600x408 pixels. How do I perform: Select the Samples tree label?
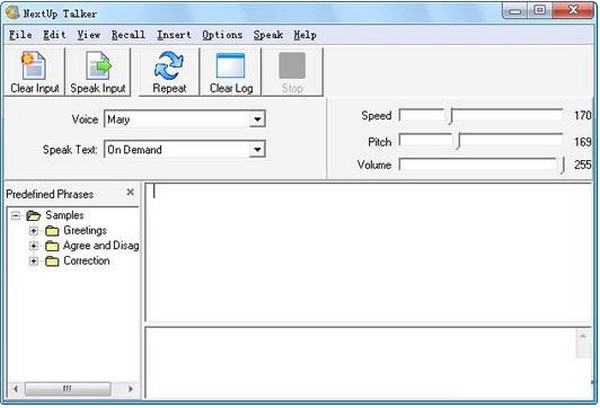(64, 215)
